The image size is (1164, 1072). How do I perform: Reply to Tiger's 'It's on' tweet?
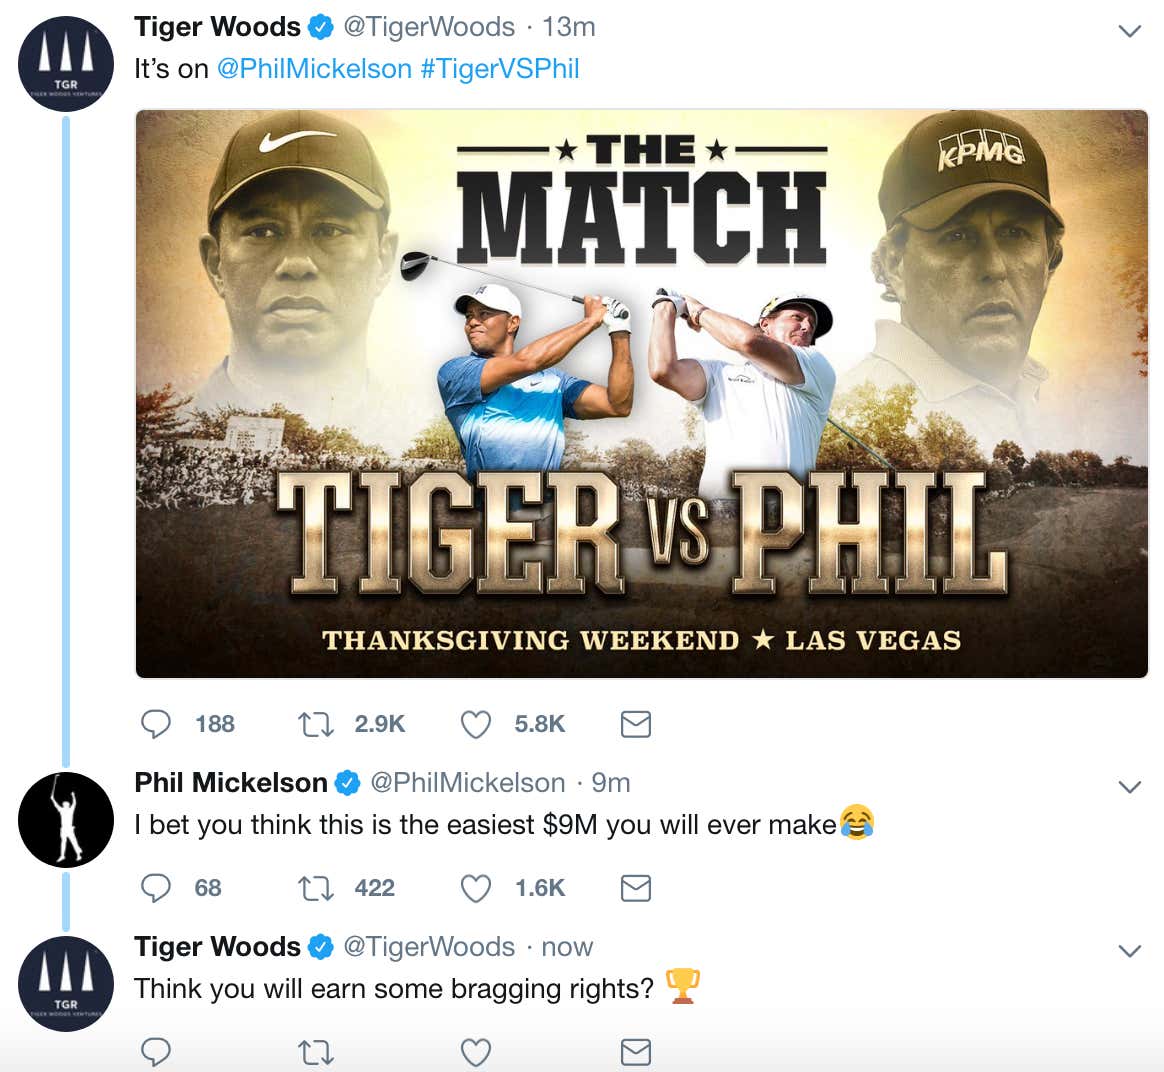(x=156, y=724)
